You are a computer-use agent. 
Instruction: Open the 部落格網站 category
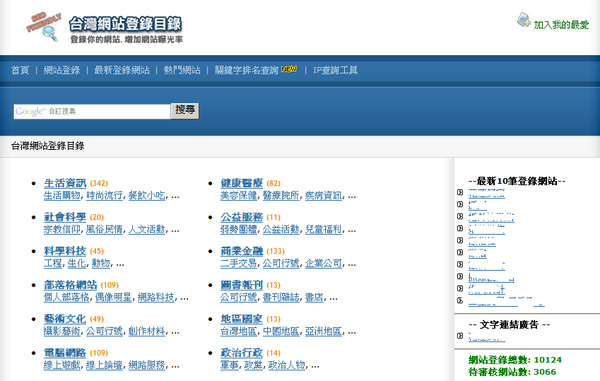point(70,285)
